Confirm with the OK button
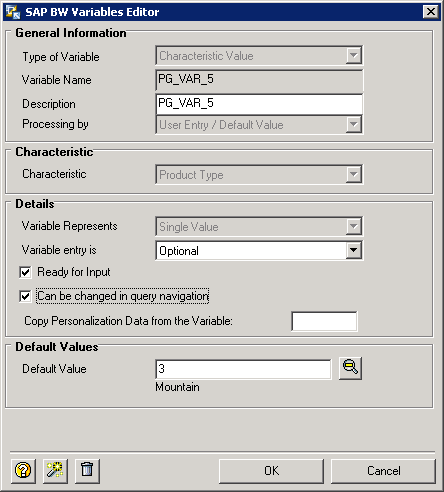 [271, 471]
